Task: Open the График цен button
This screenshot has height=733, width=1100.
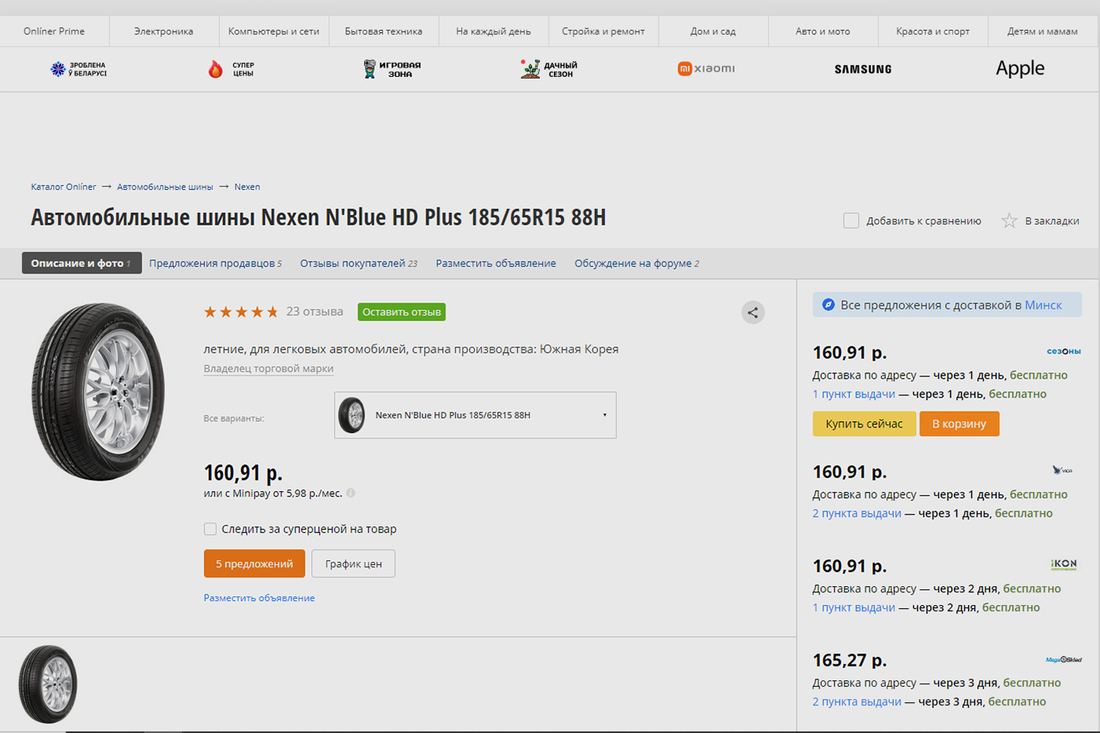Action: 353,563
